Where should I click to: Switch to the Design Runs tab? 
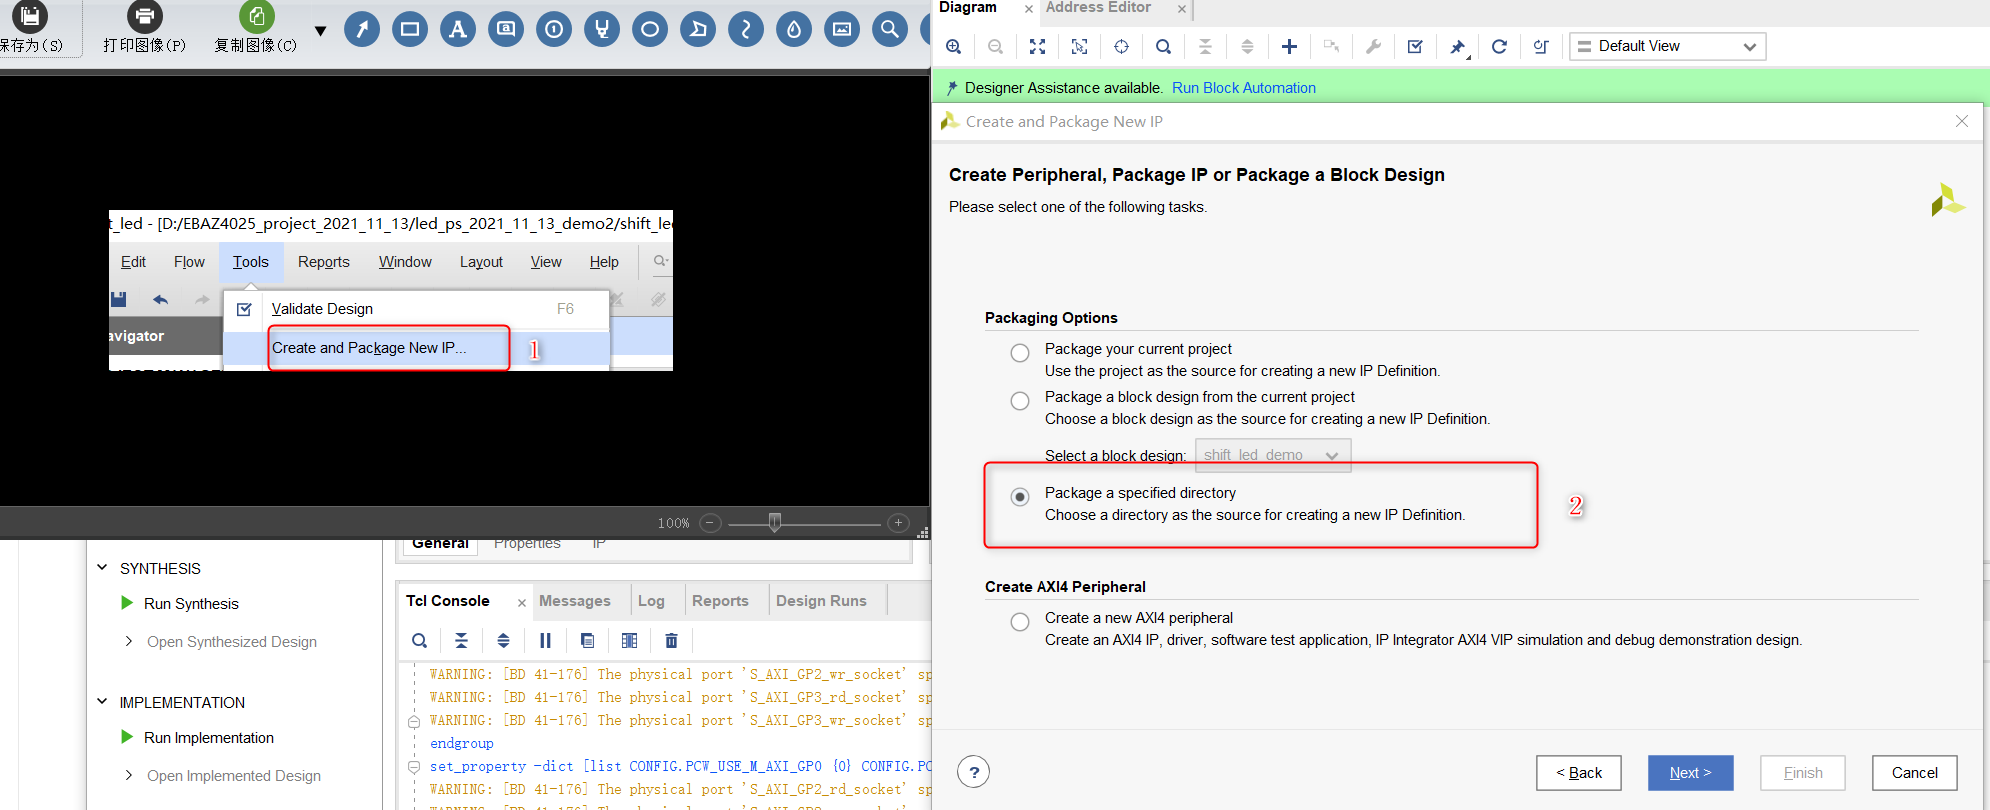tap(821, 601)
